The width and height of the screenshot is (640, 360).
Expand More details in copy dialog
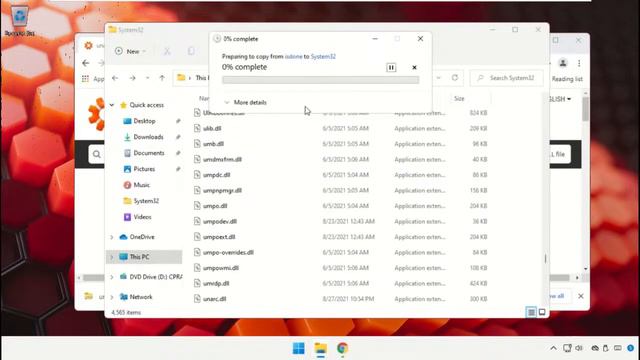[x=245, y=102]
